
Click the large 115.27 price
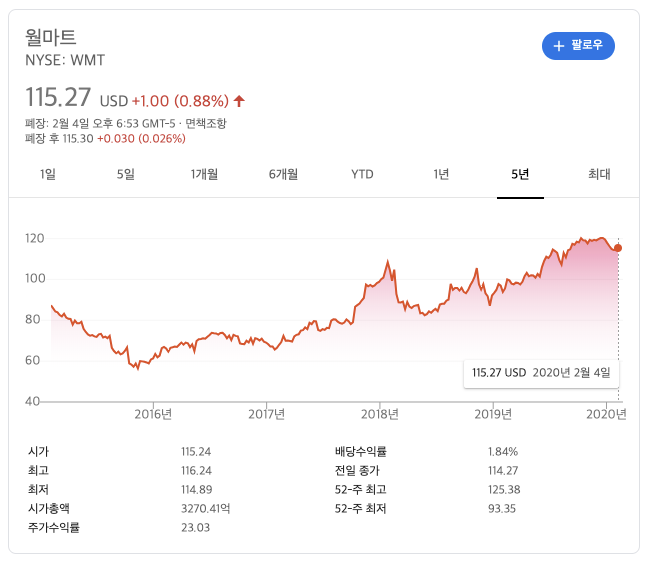(58, 98)
